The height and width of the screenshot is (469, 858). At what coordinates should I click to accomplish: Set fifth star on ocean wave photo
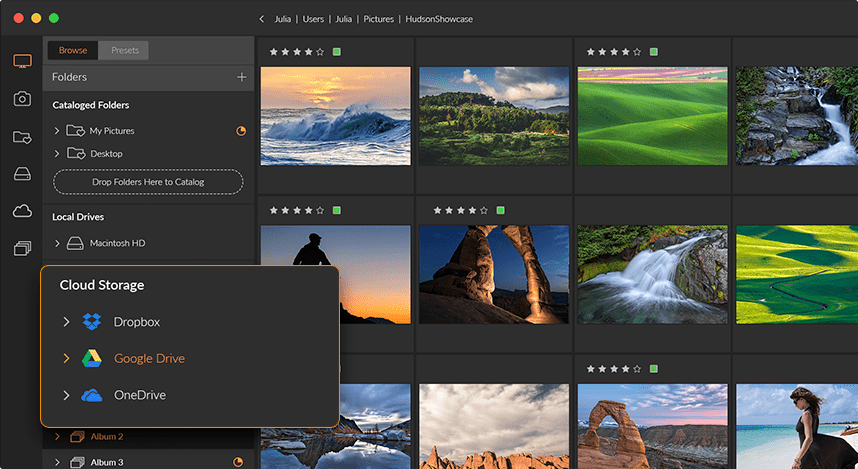point(320,52)
